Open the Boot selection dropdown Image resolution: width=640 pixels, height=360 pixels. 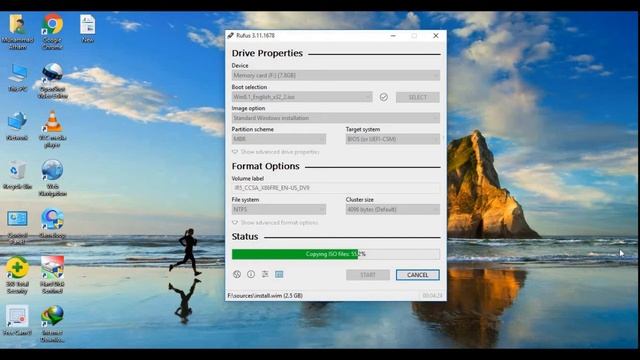302,97
